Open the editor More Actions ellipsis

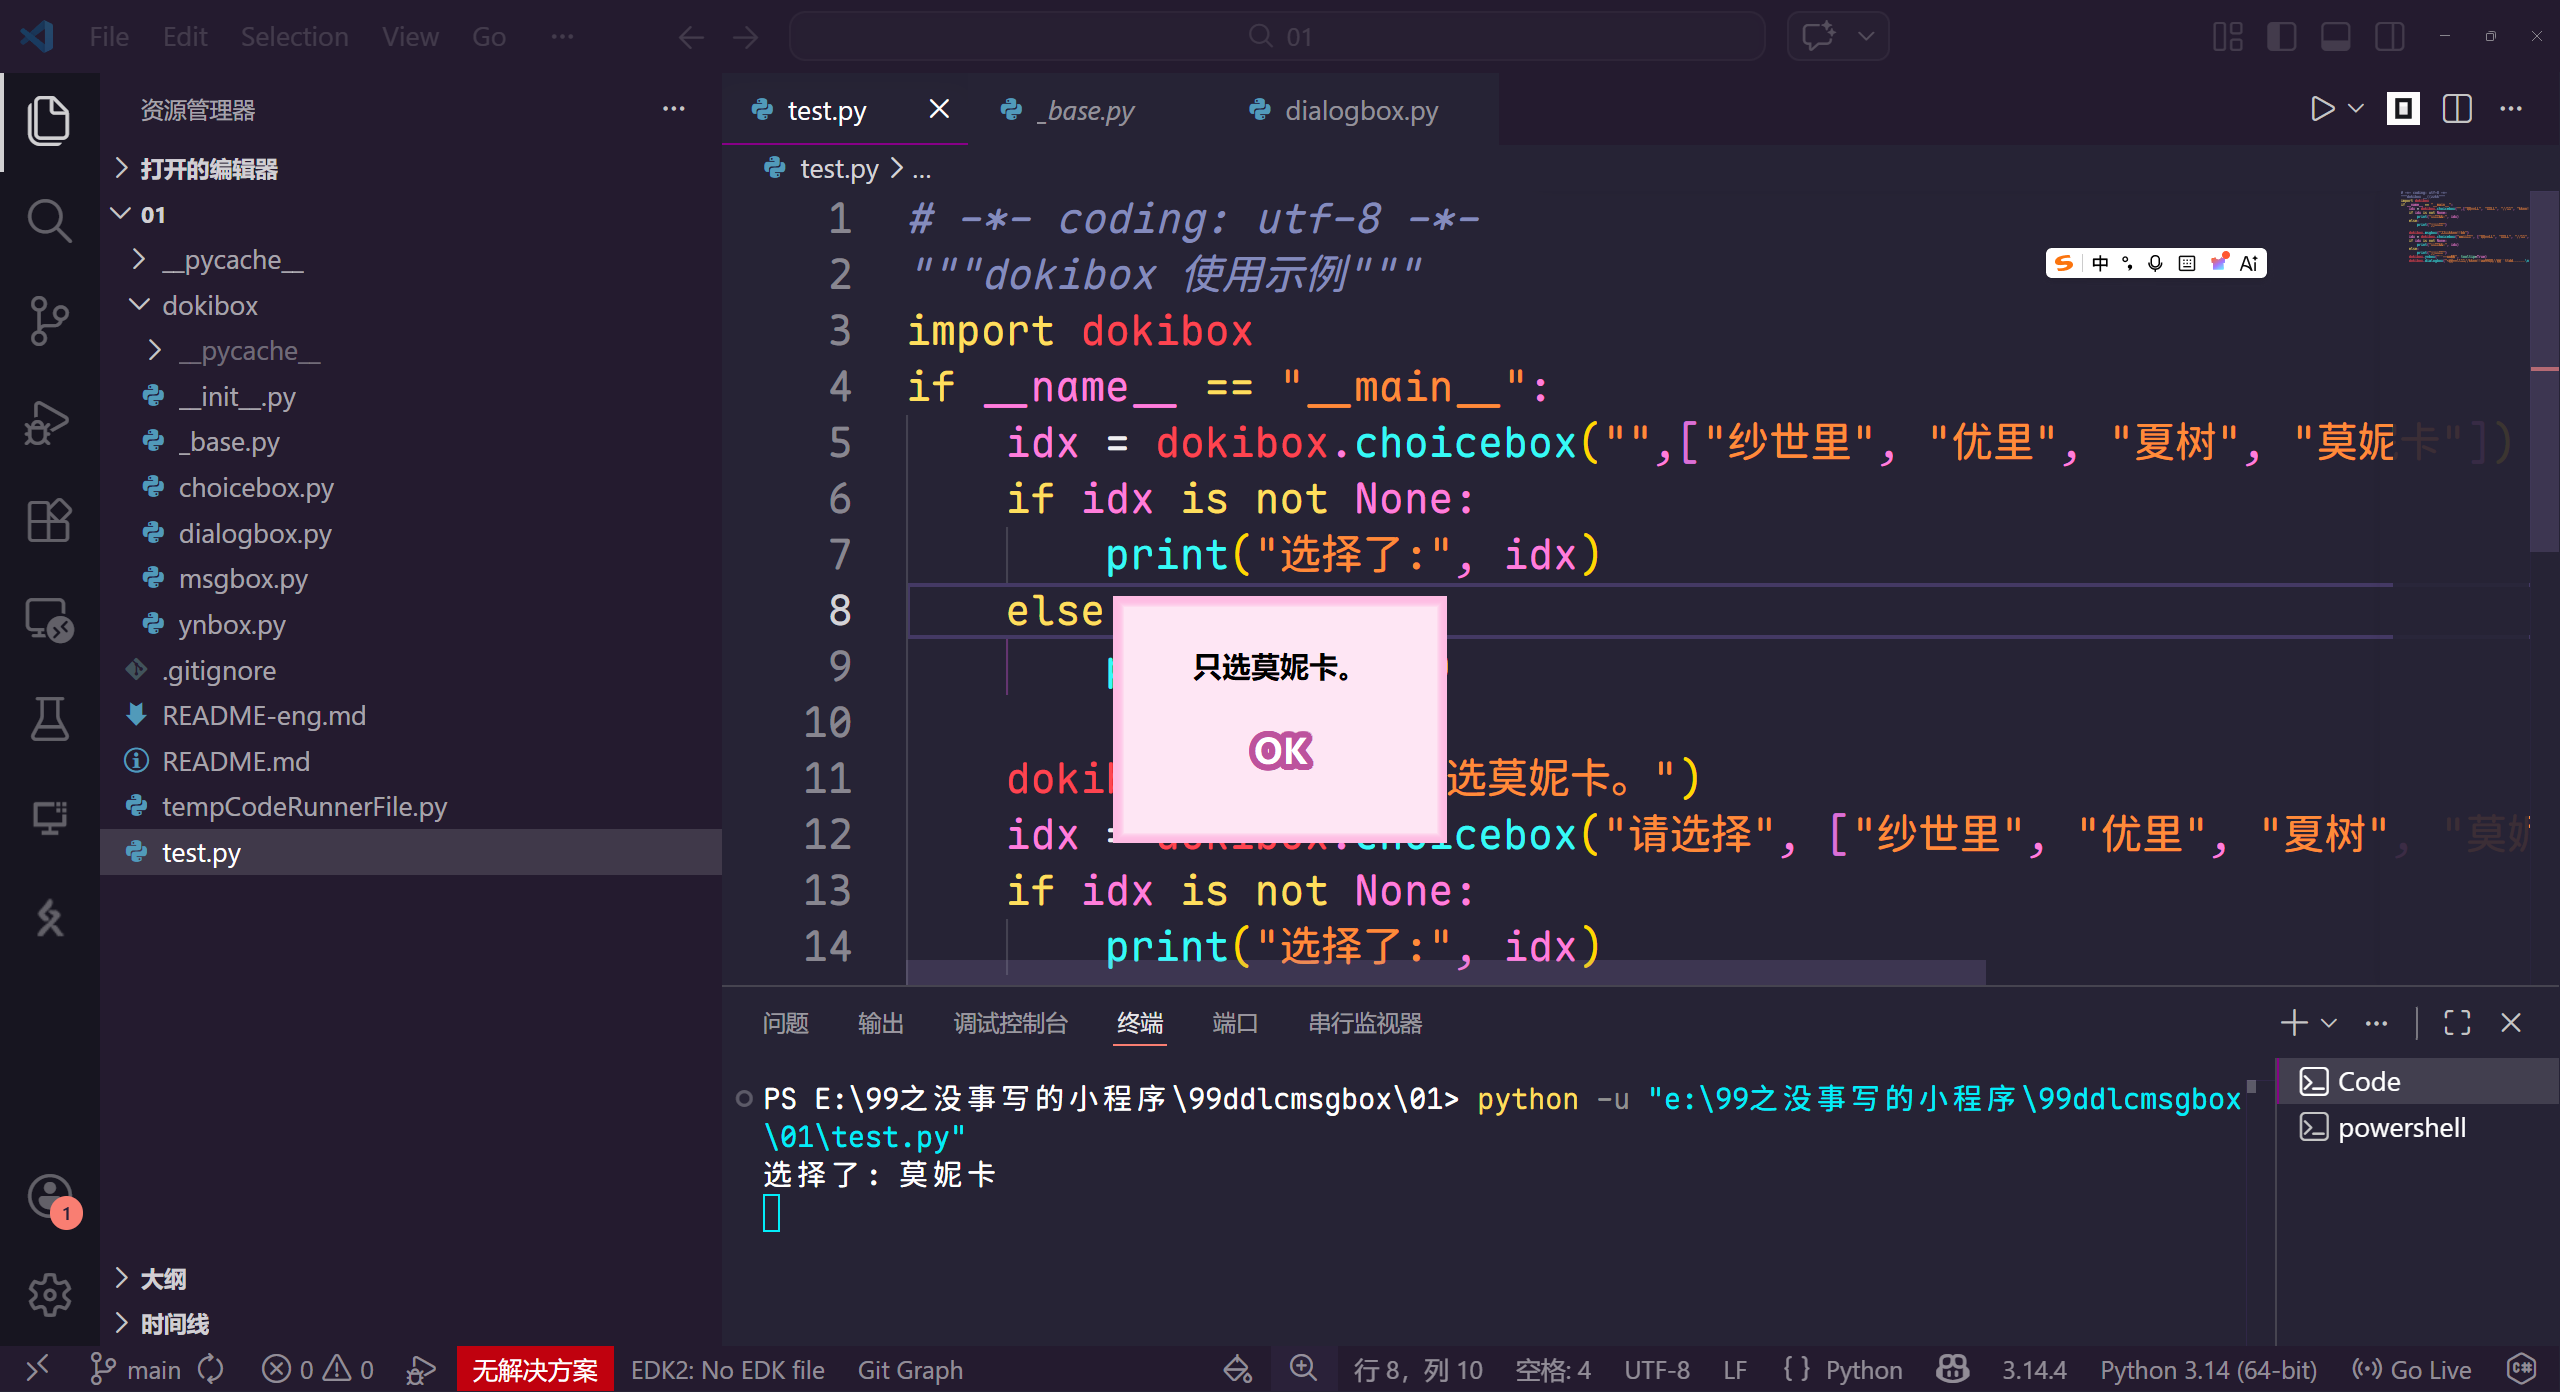[x=2511, y=109]
